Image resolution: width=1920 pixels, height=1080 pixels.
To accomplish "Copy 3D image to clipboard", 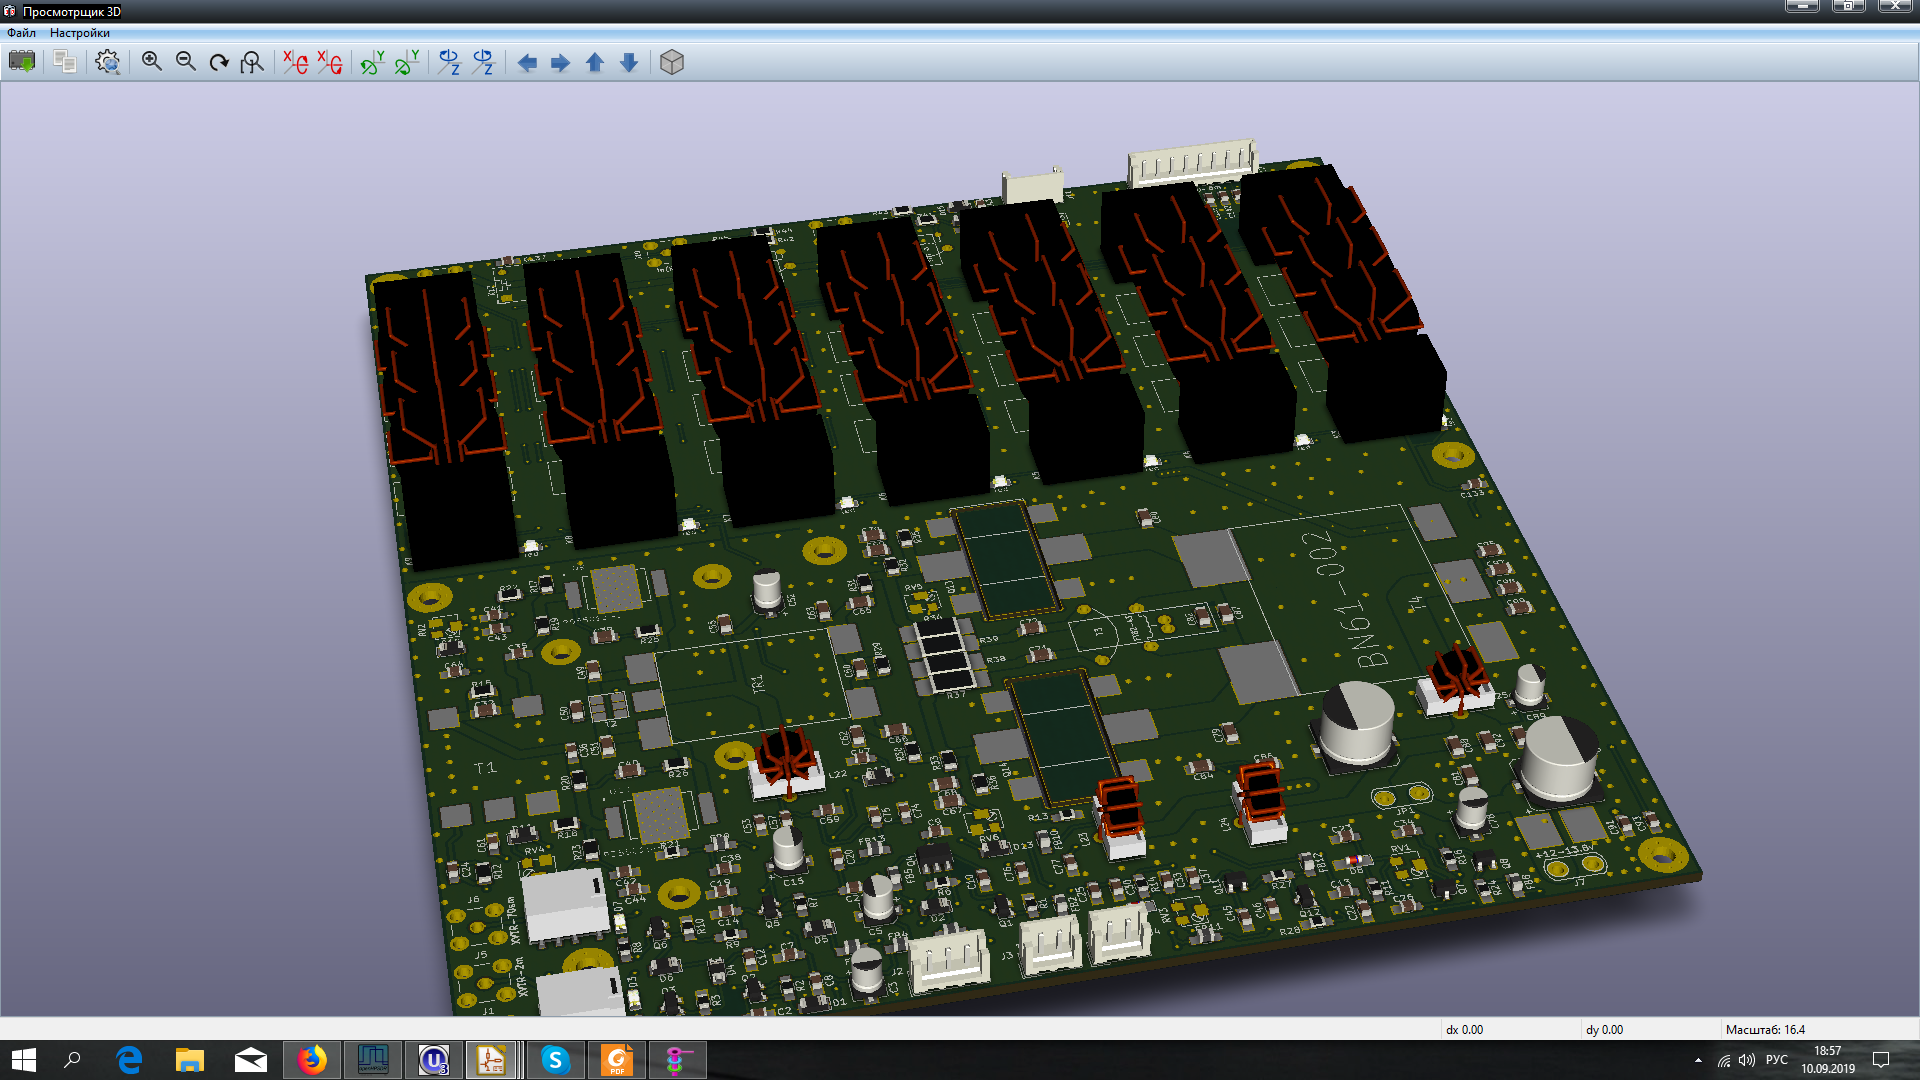I will click(65, 62).
